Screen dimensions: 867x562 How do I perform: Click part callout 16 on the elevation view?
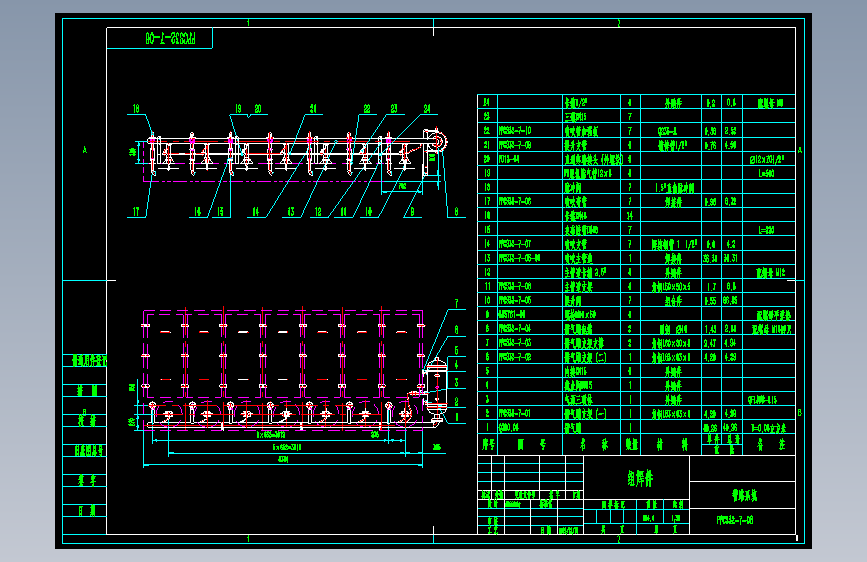[197, 211]
